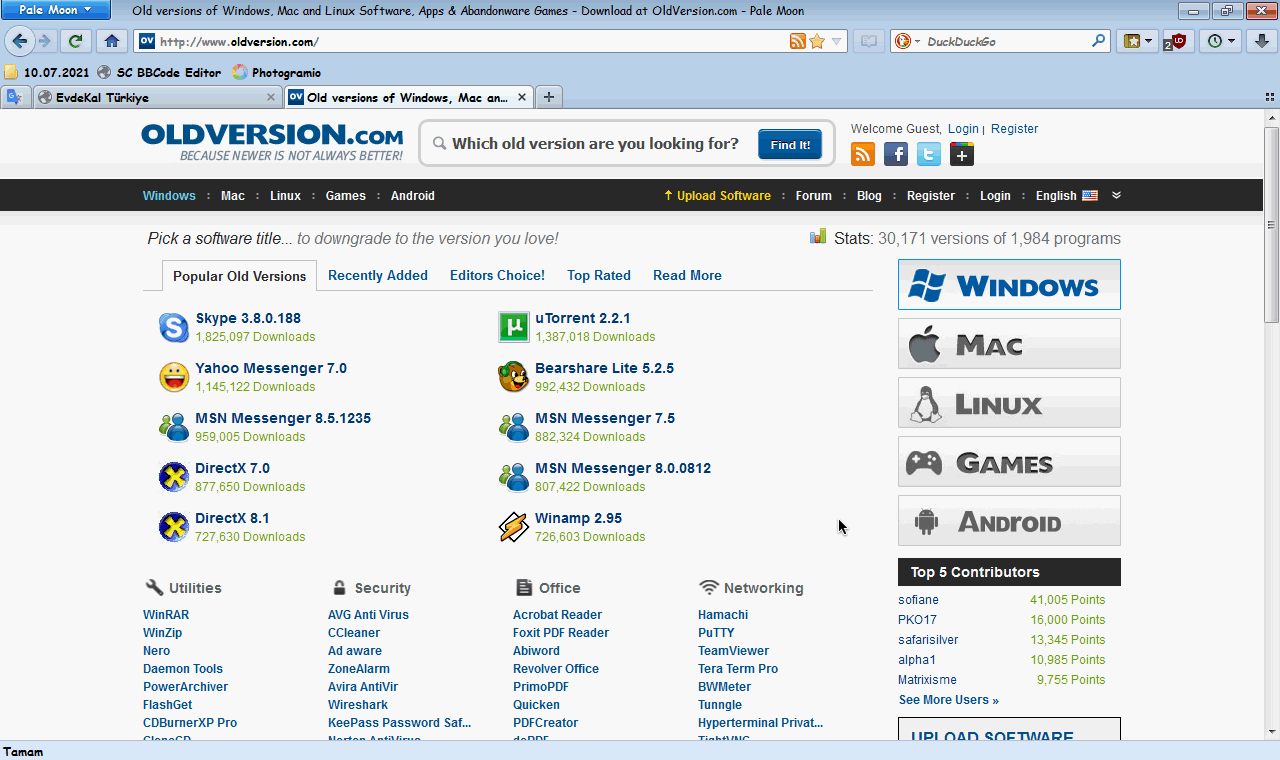Open WinRAR utilities link
Screen dimensions: 1280x760
click(x=166, y=615)
